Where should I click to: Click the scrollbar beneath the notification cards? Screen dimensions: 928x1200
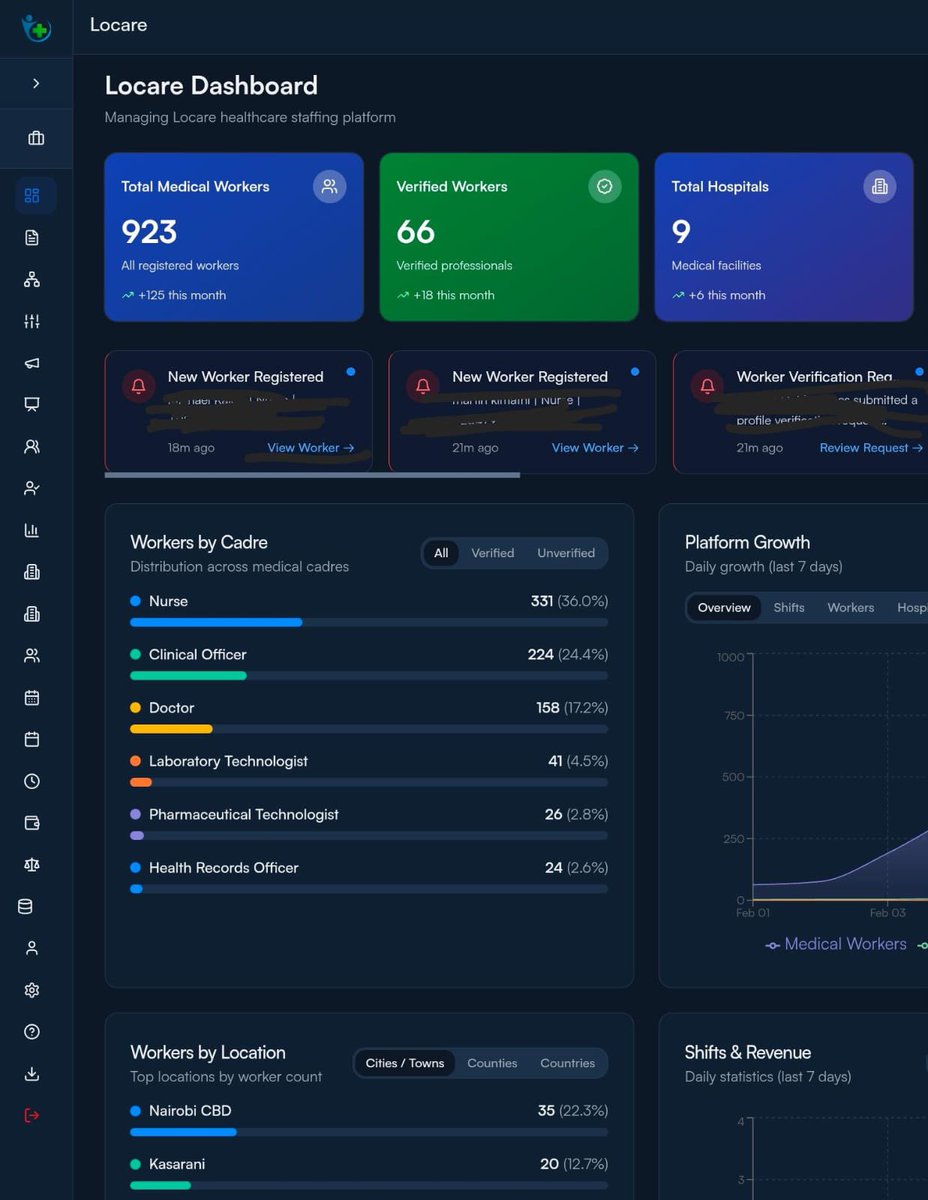(x=312, y=475)
